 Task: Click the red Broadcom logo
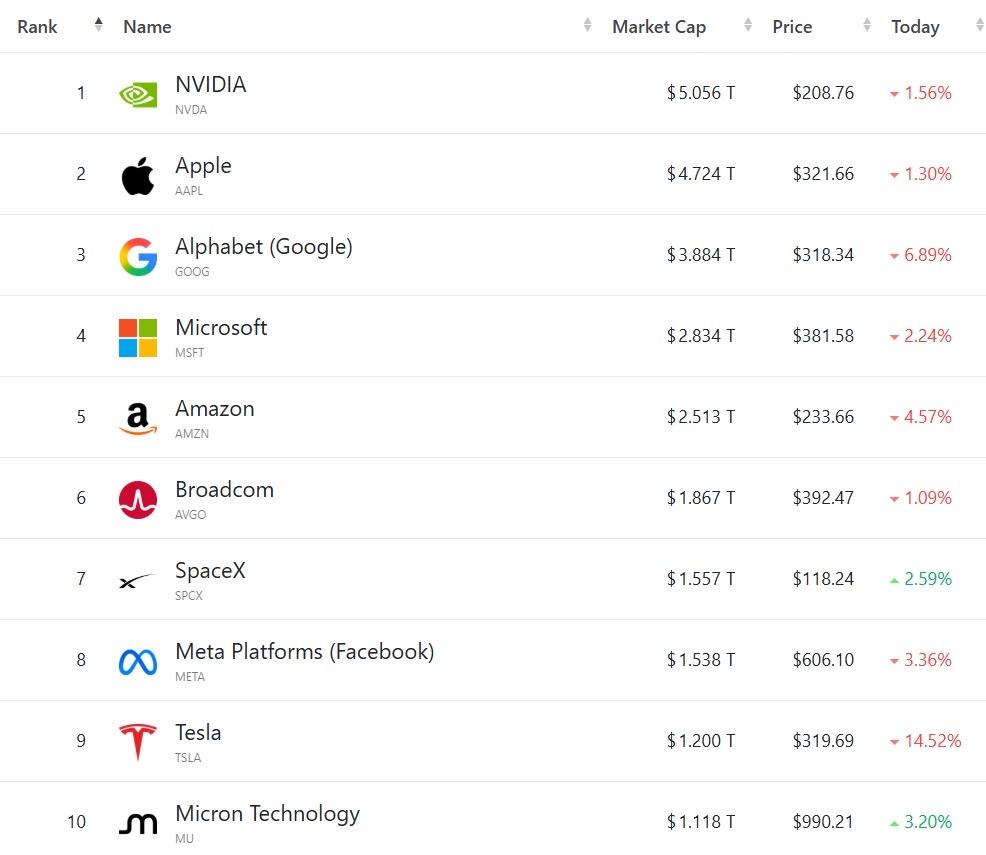click(x=138, y=500)
